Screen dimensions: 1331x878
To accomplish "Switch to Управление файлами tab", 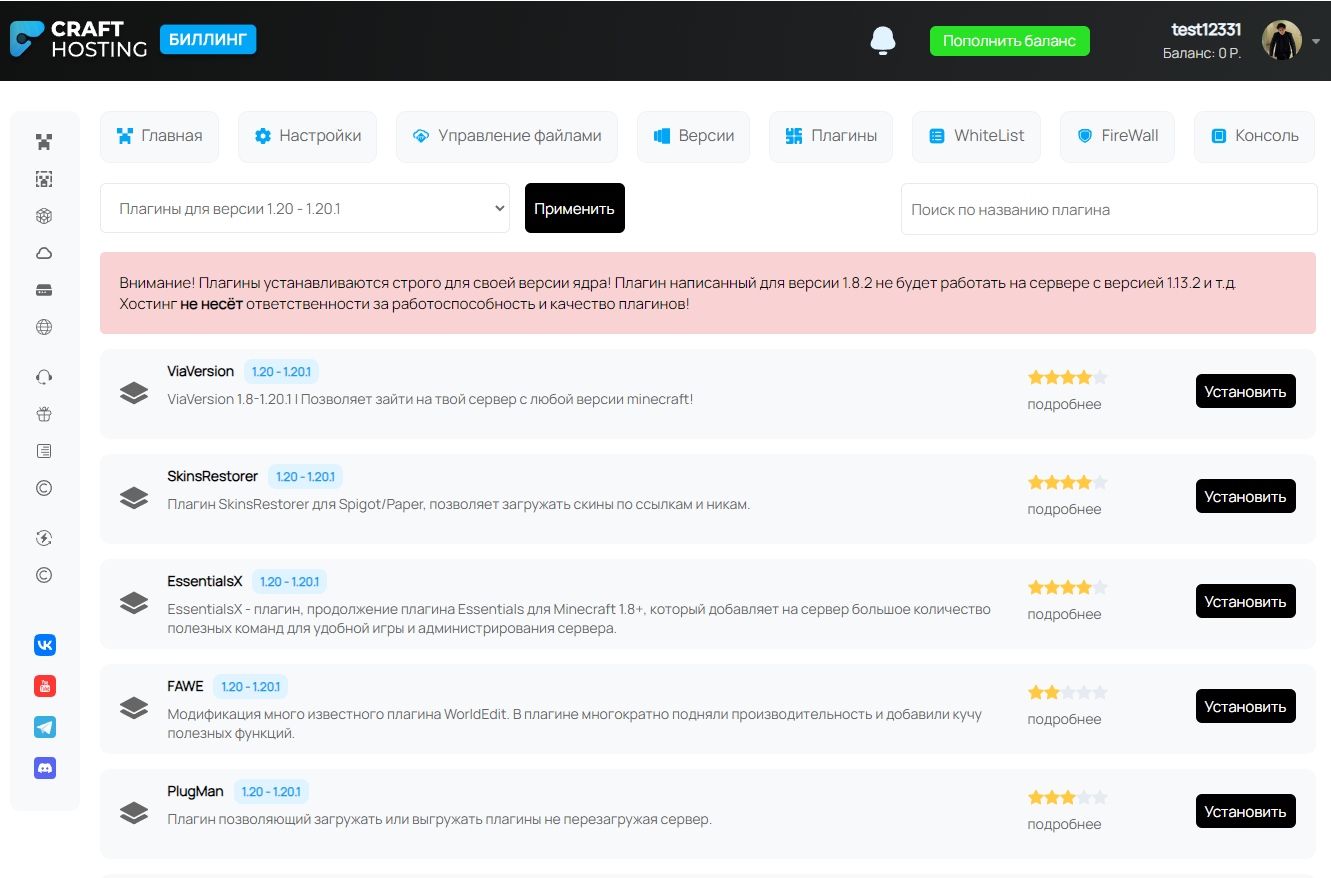I will 507,136.
